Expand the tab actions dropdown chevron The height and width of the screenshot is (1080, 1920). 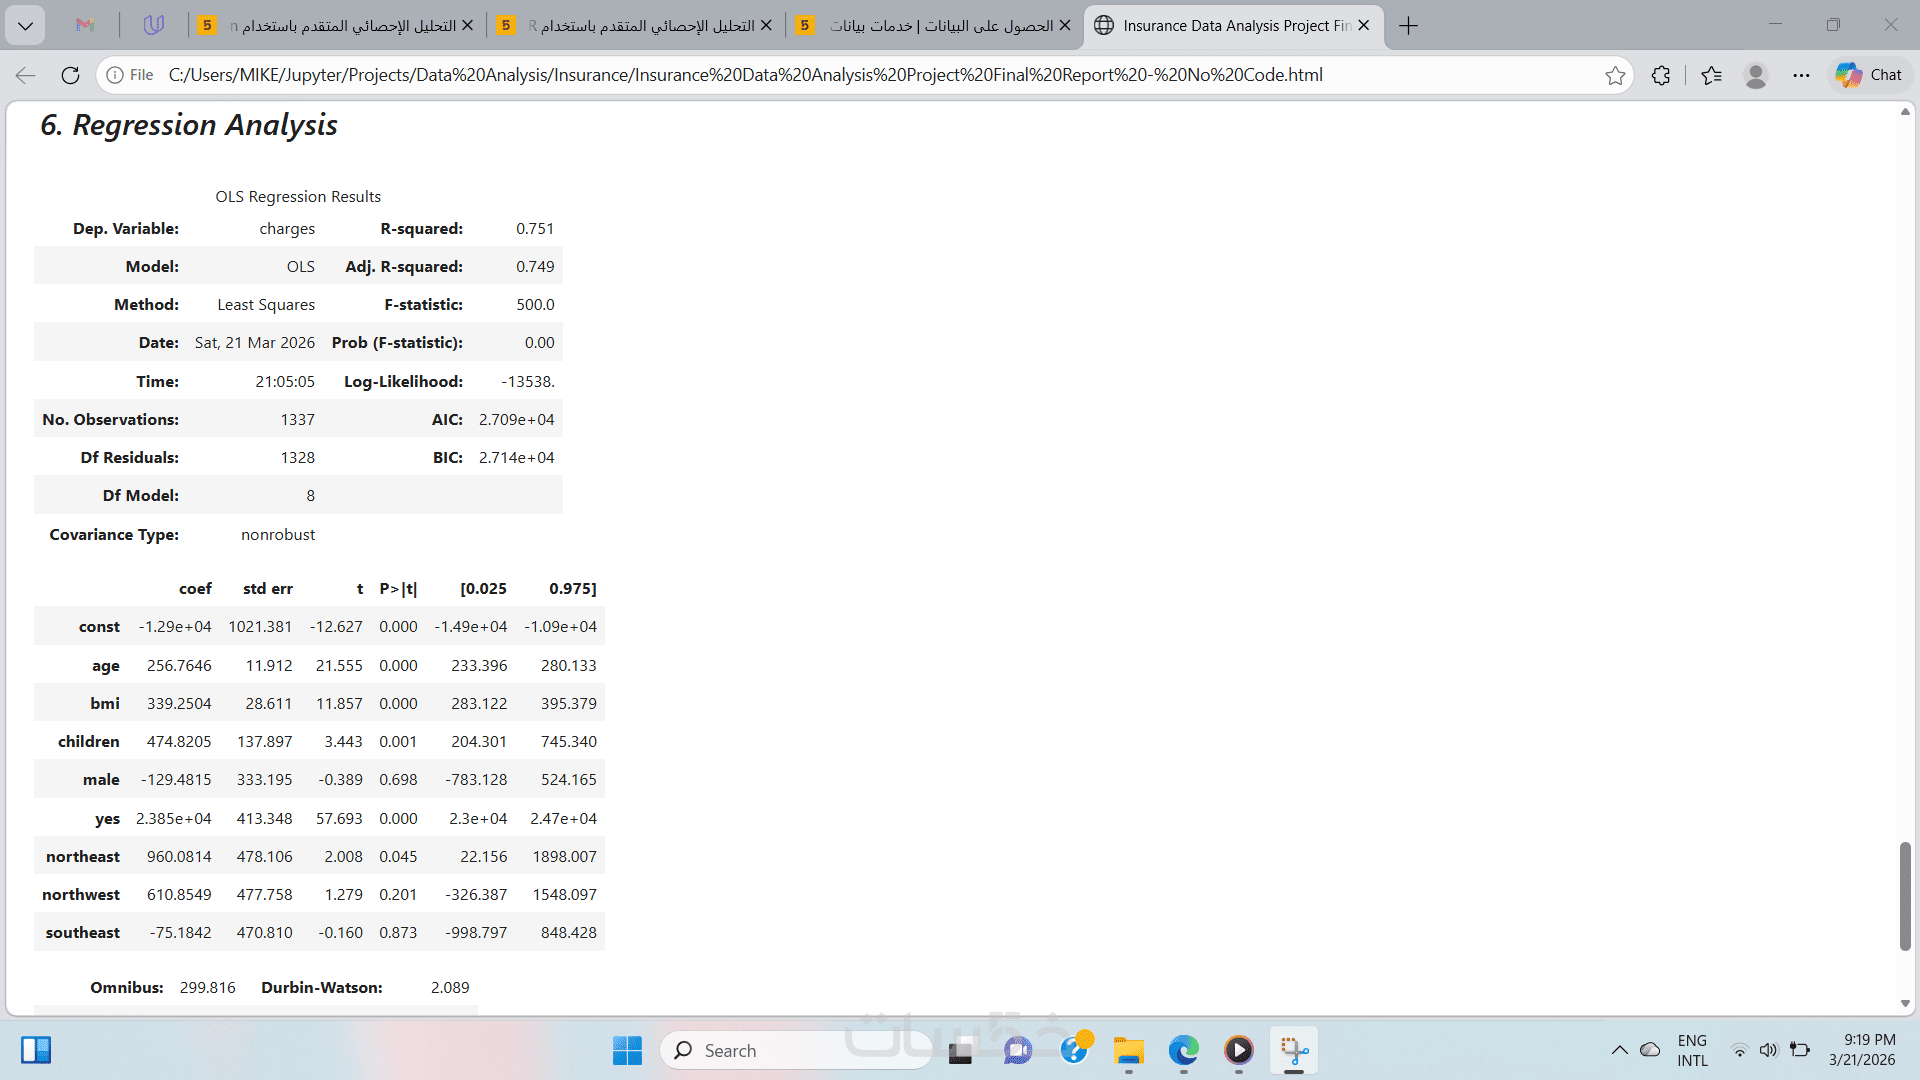click(x=25, y=25)
